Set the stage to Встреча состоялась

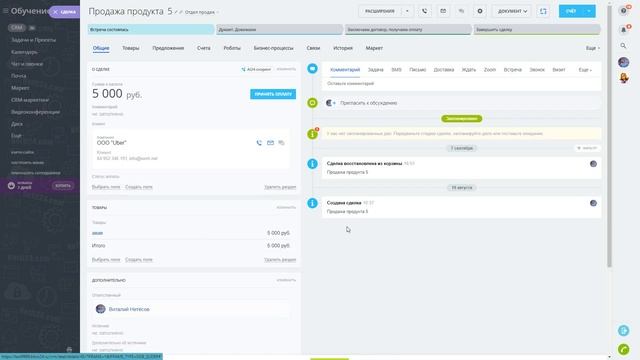151,29
